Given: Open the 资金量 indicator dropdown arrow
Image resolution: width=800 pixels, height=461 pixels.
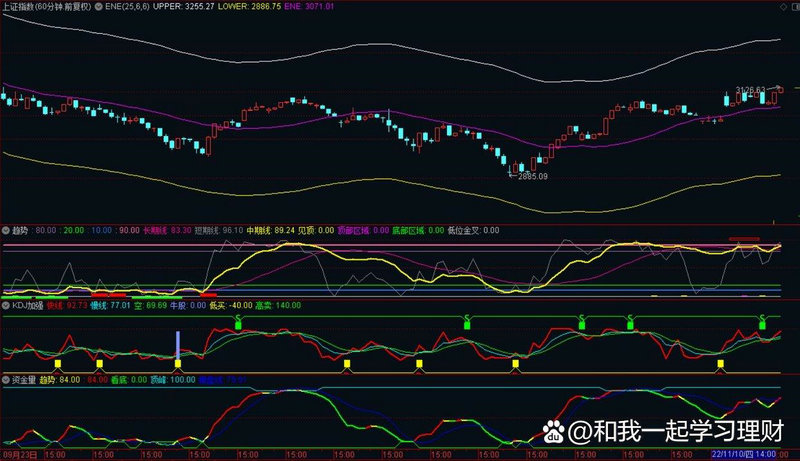Looking at the screenshot, I should pyautogui.click(x=6, y=380).
